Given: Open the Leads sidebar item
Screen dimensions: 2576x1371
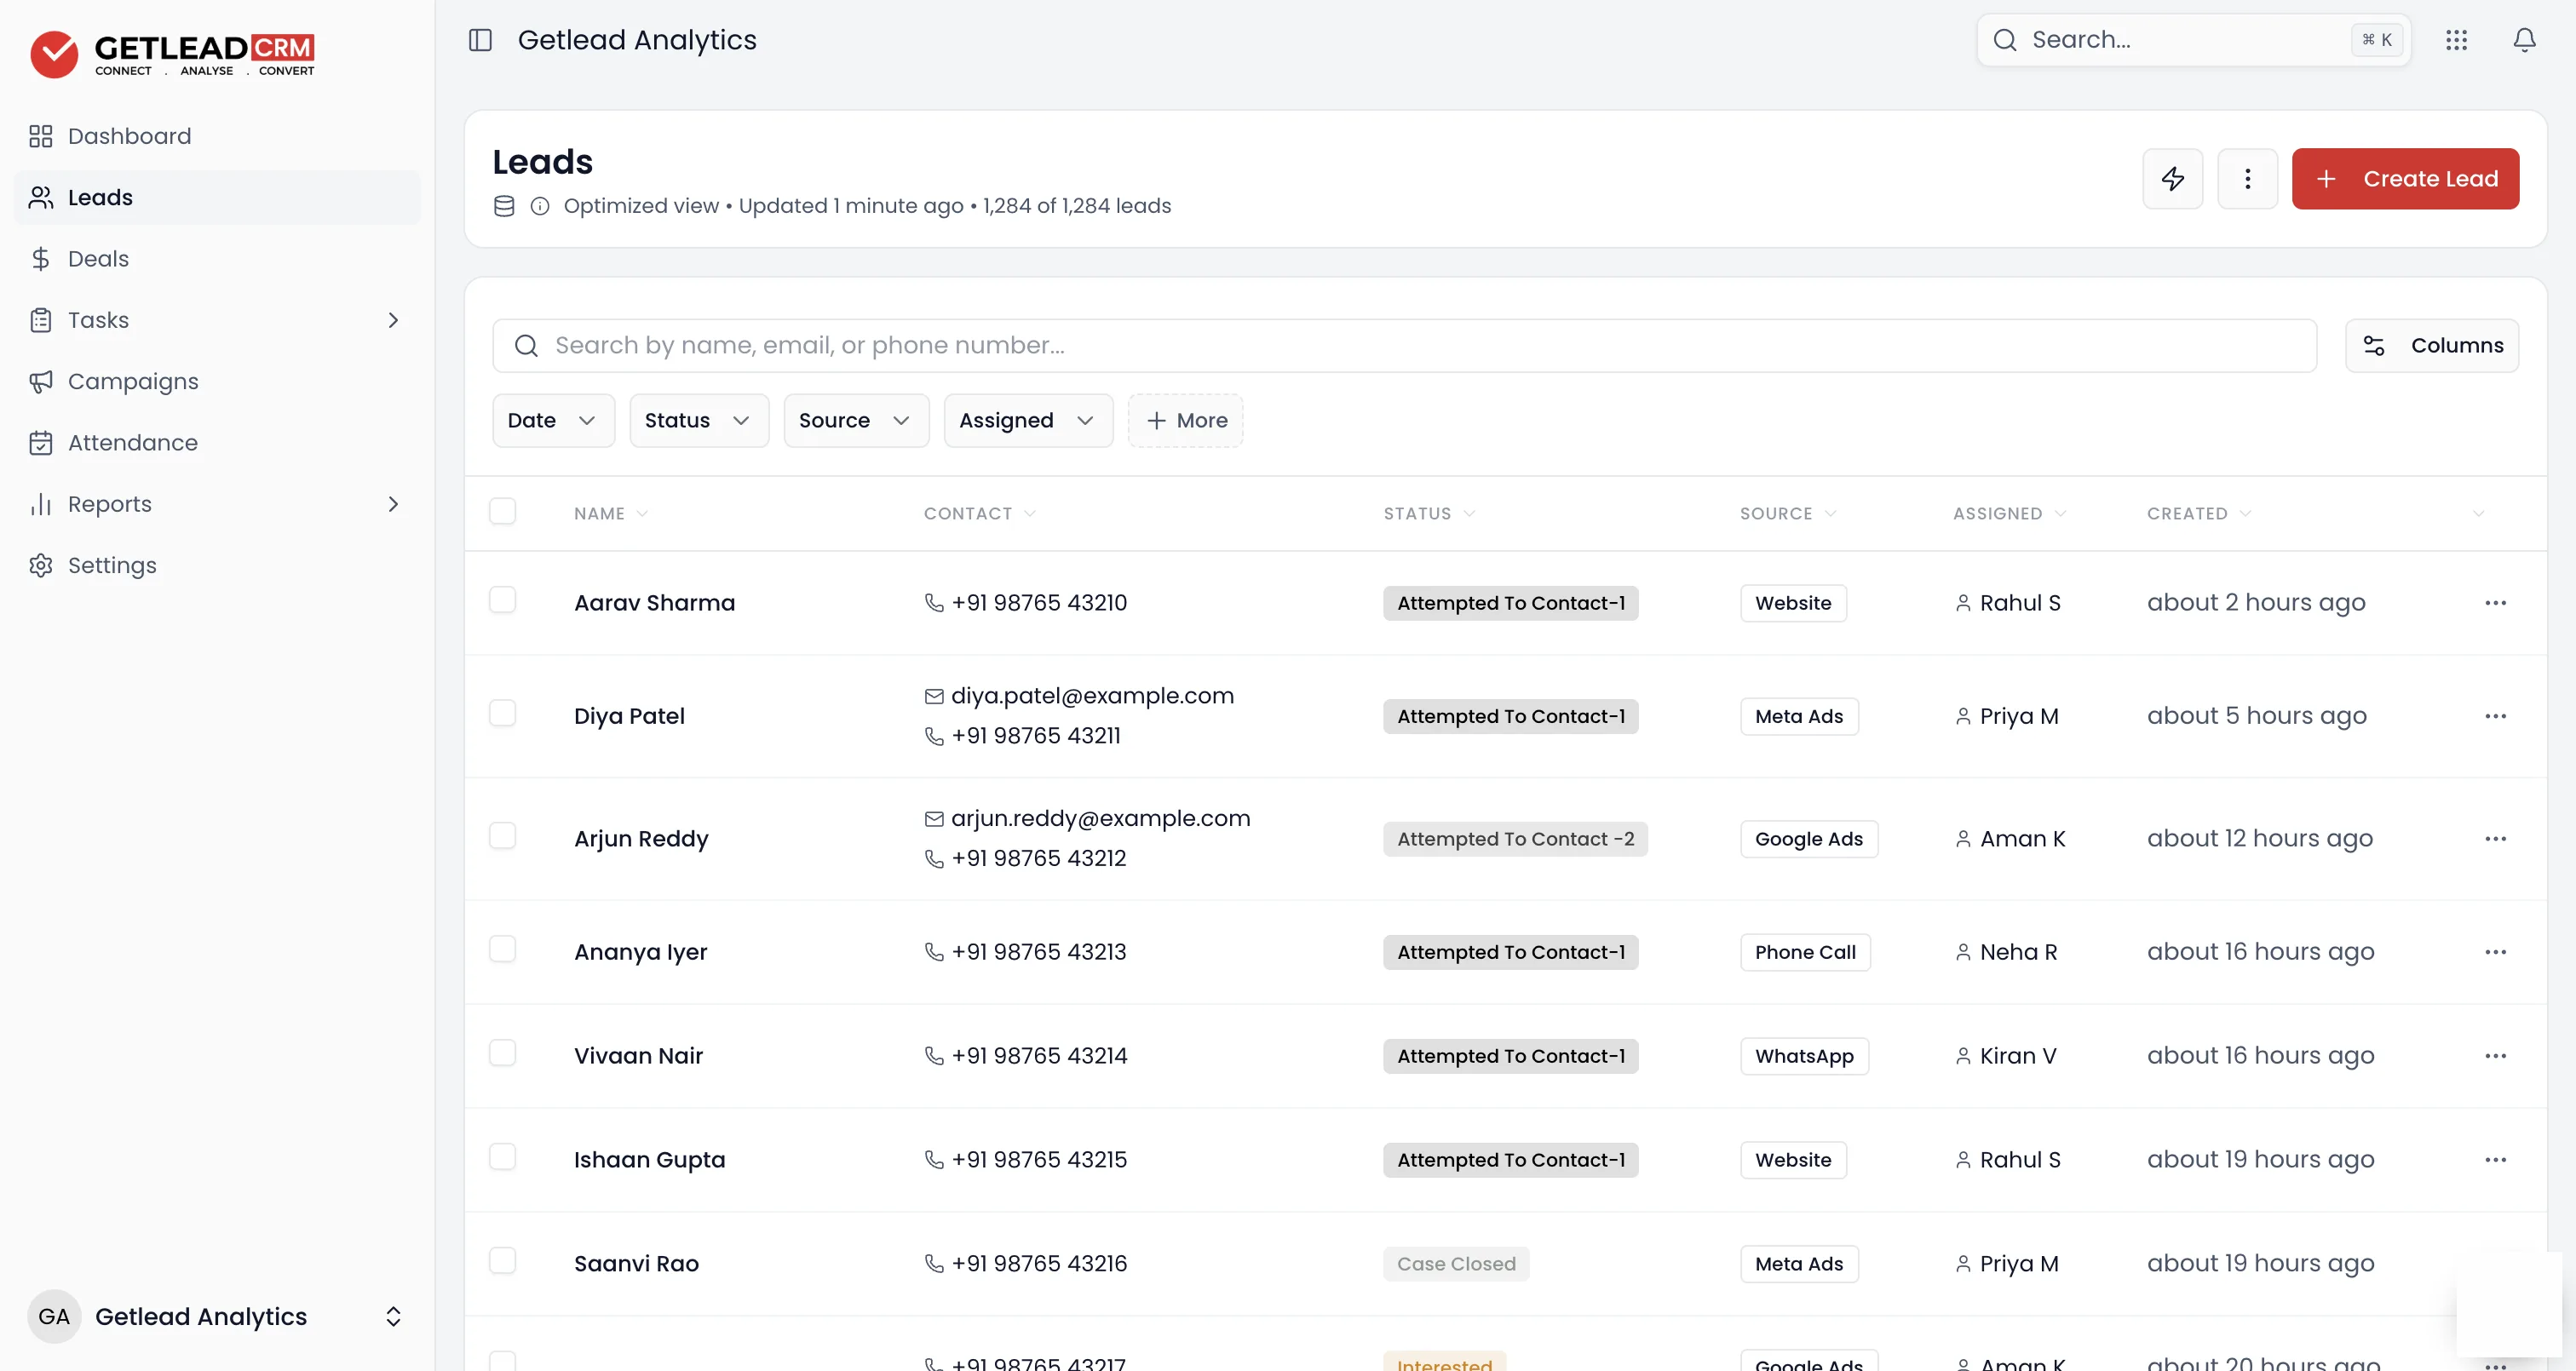Looking at the screenshot, I should point(218,197).
